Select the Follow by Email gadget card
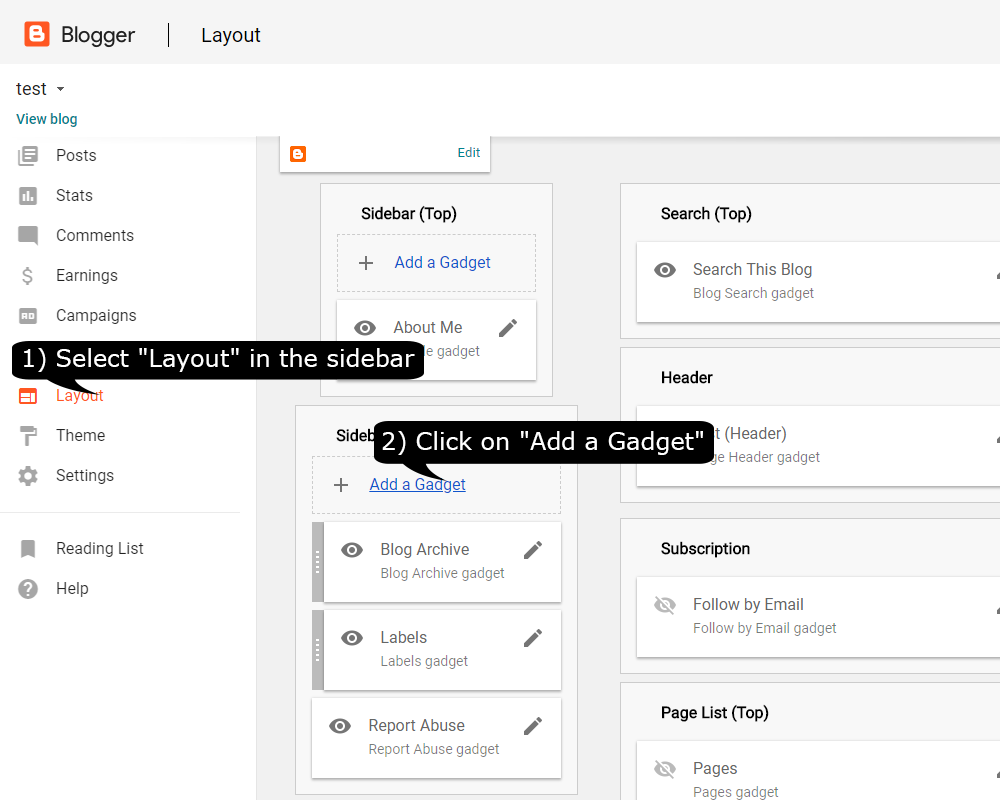This screenshot has height=800, width=1000. coord(818,617)
